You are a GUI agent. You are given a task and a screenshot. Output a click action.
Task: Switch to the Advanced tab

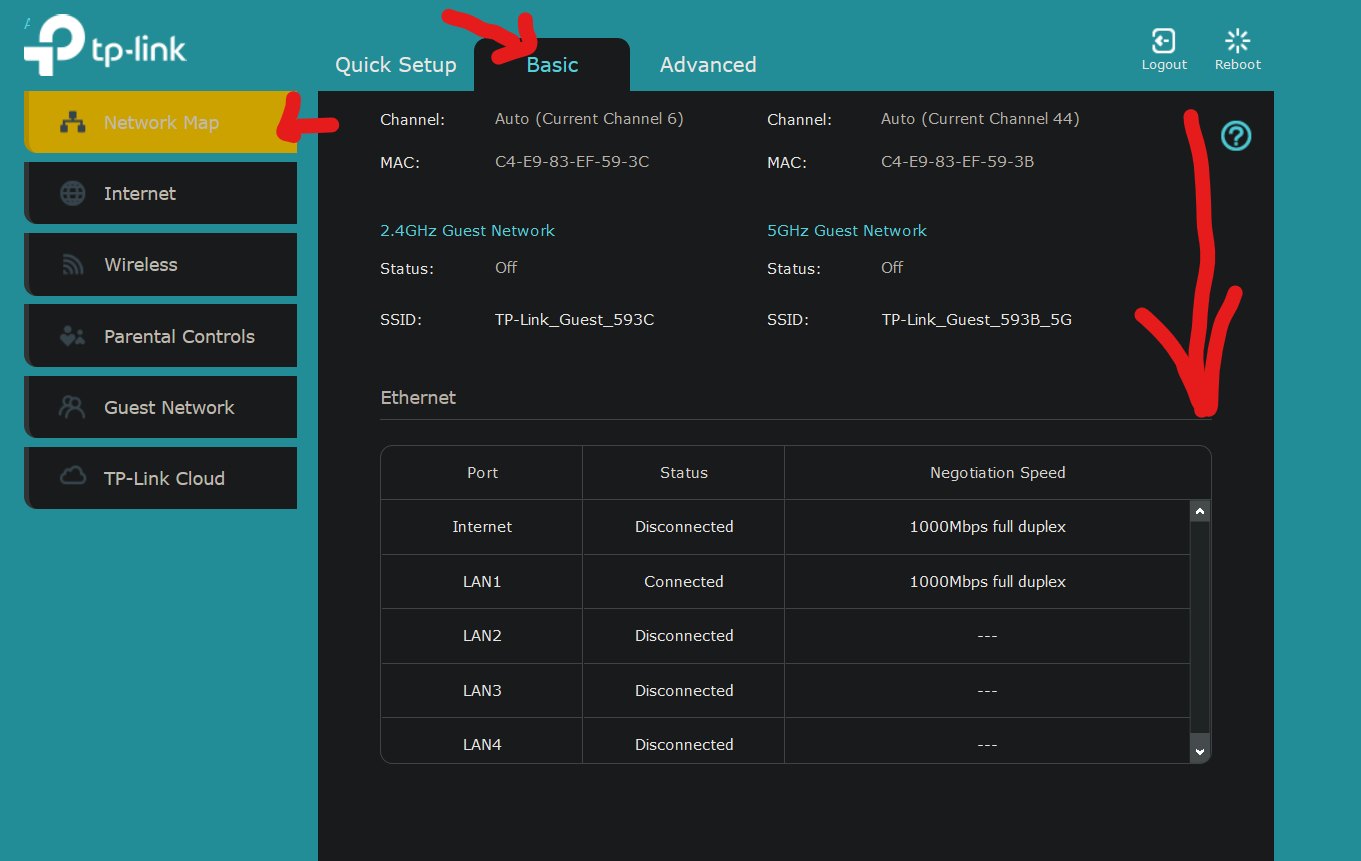pyautogui.click(x=708, y=65)
